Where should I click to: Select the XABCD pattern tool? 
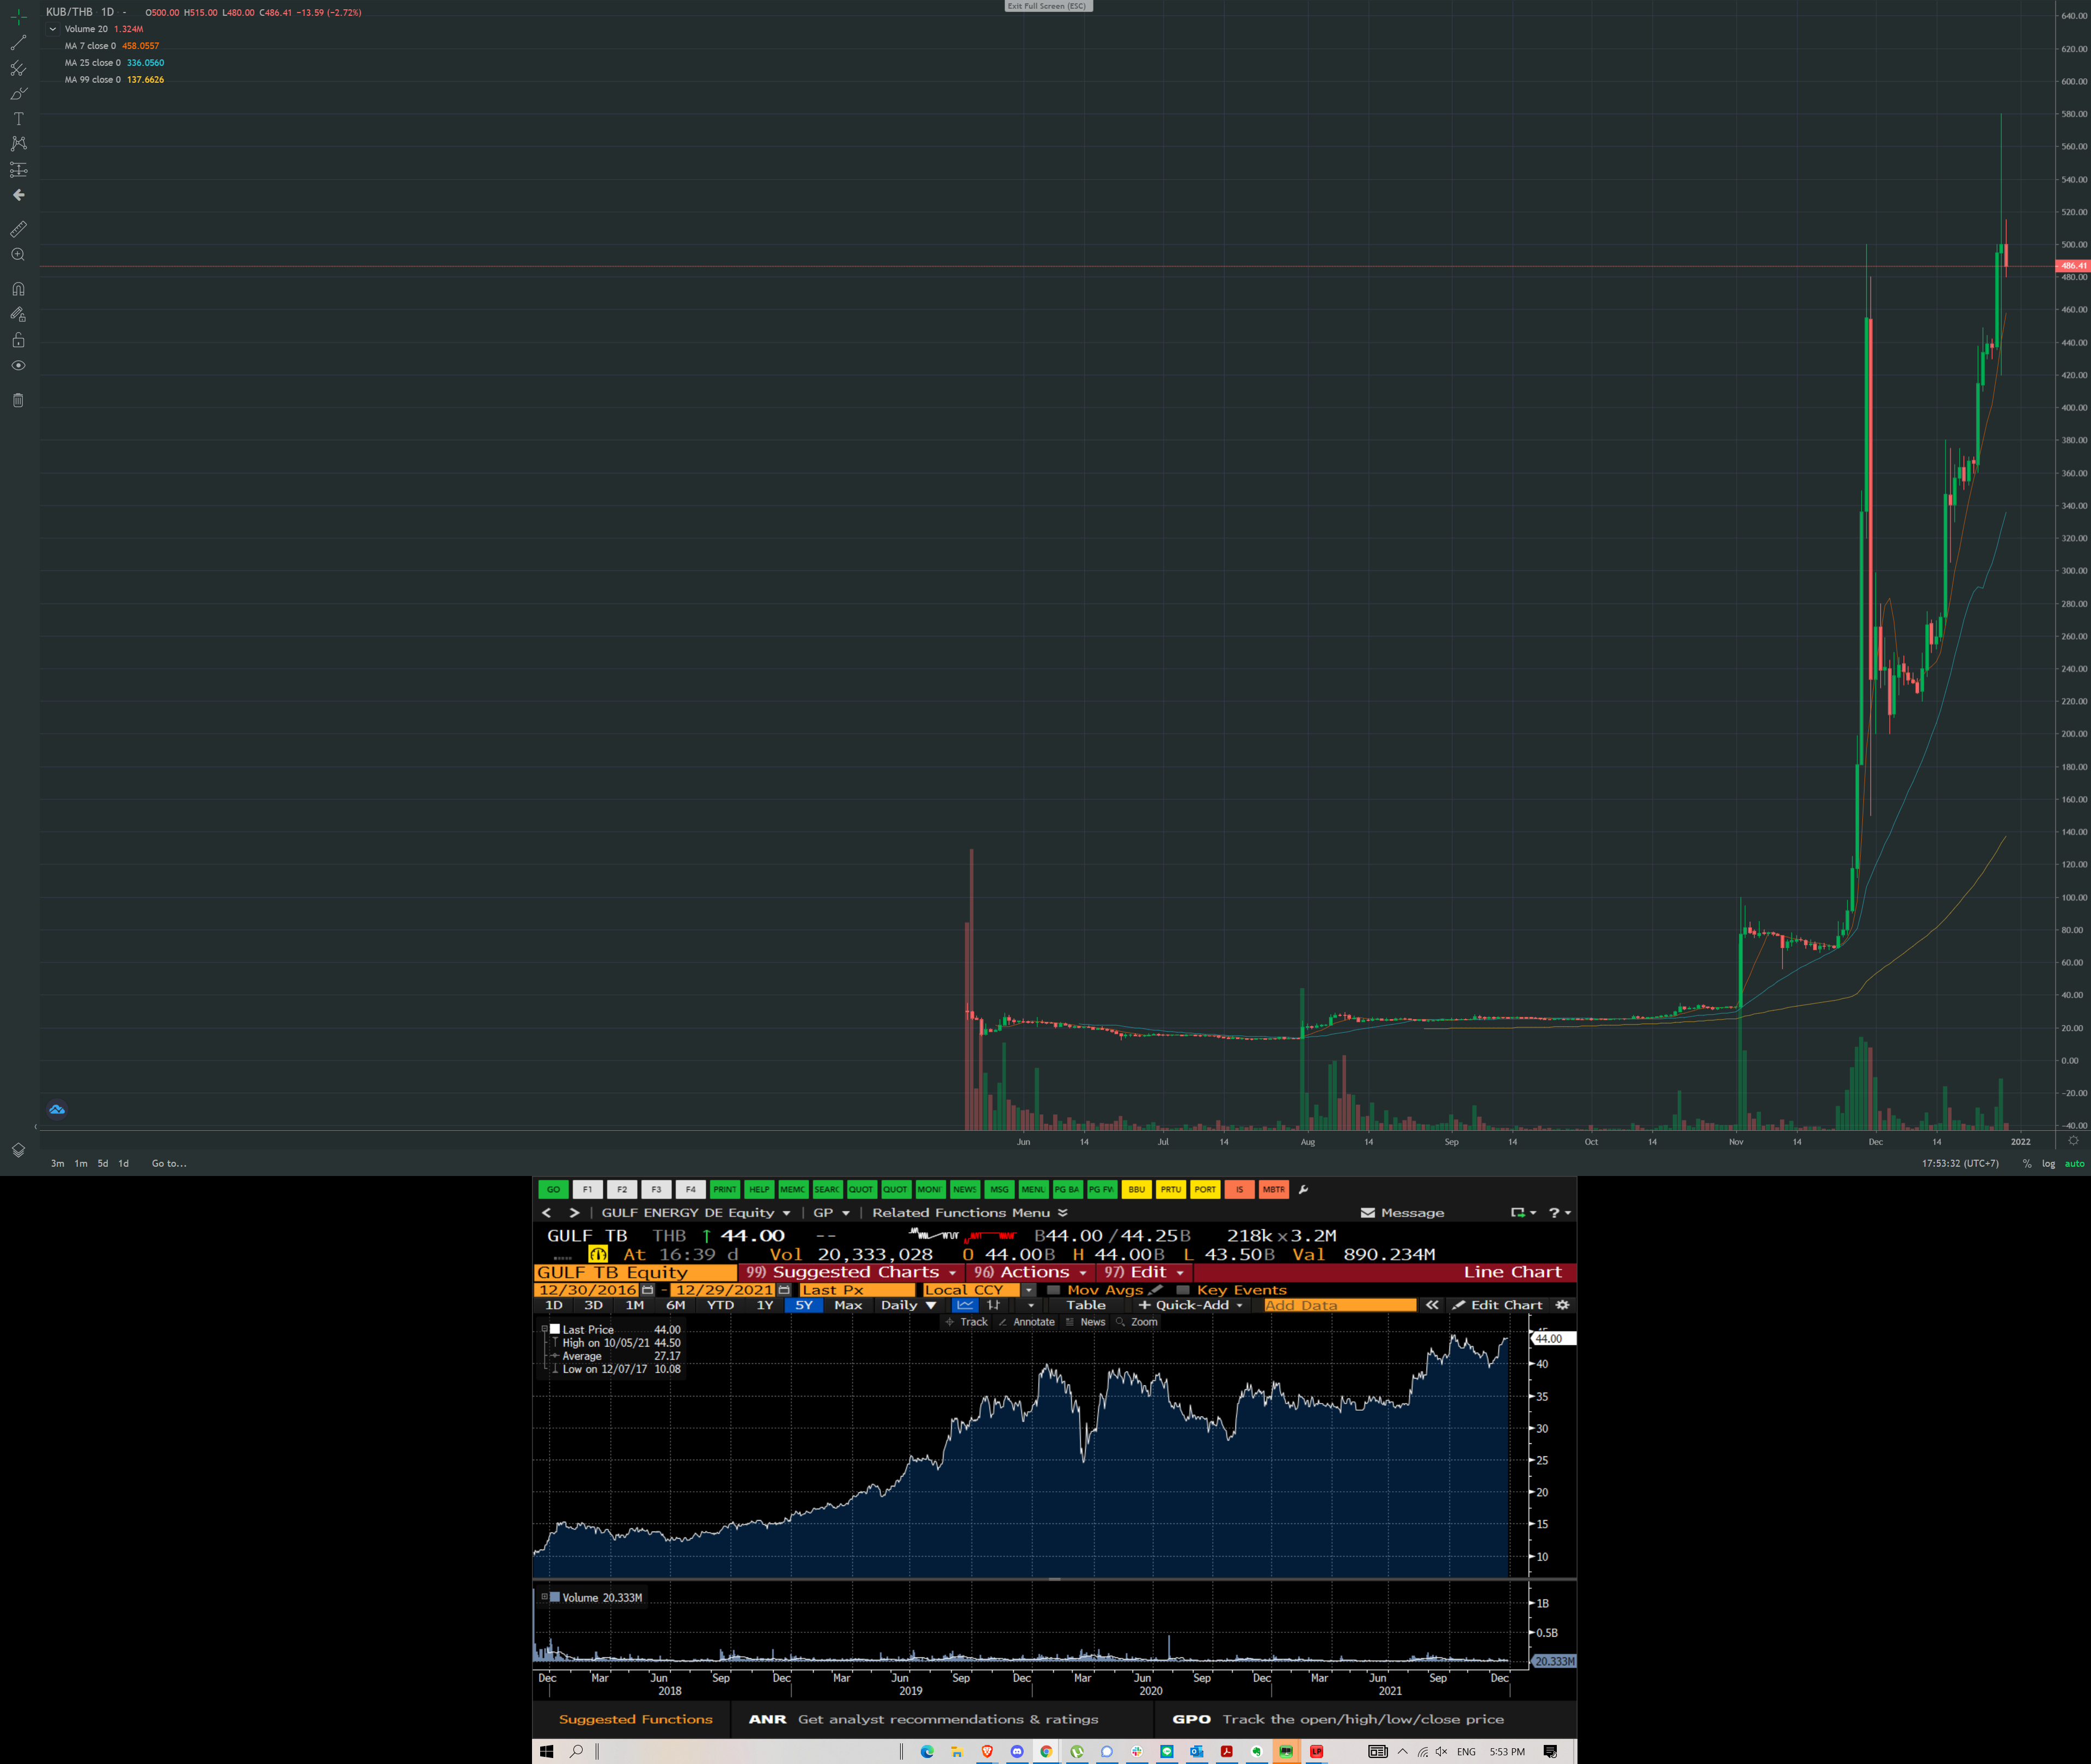coord(18,144)
